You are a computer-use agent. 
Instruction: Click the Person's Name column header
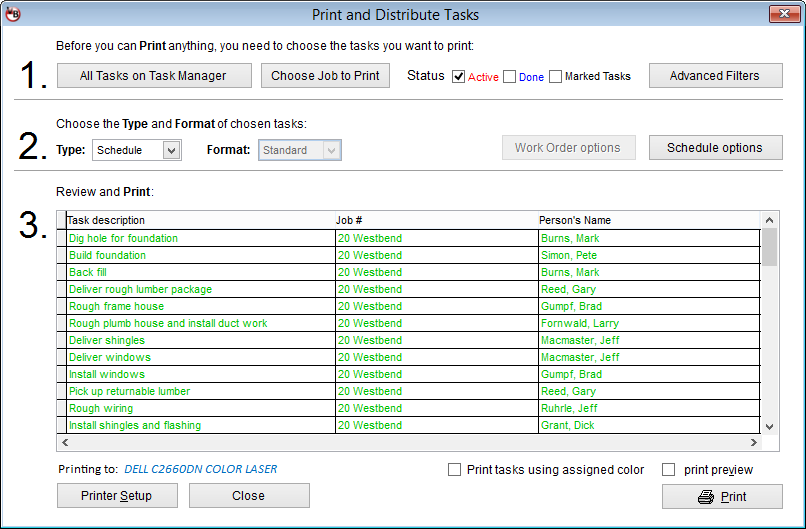point(575,220)
